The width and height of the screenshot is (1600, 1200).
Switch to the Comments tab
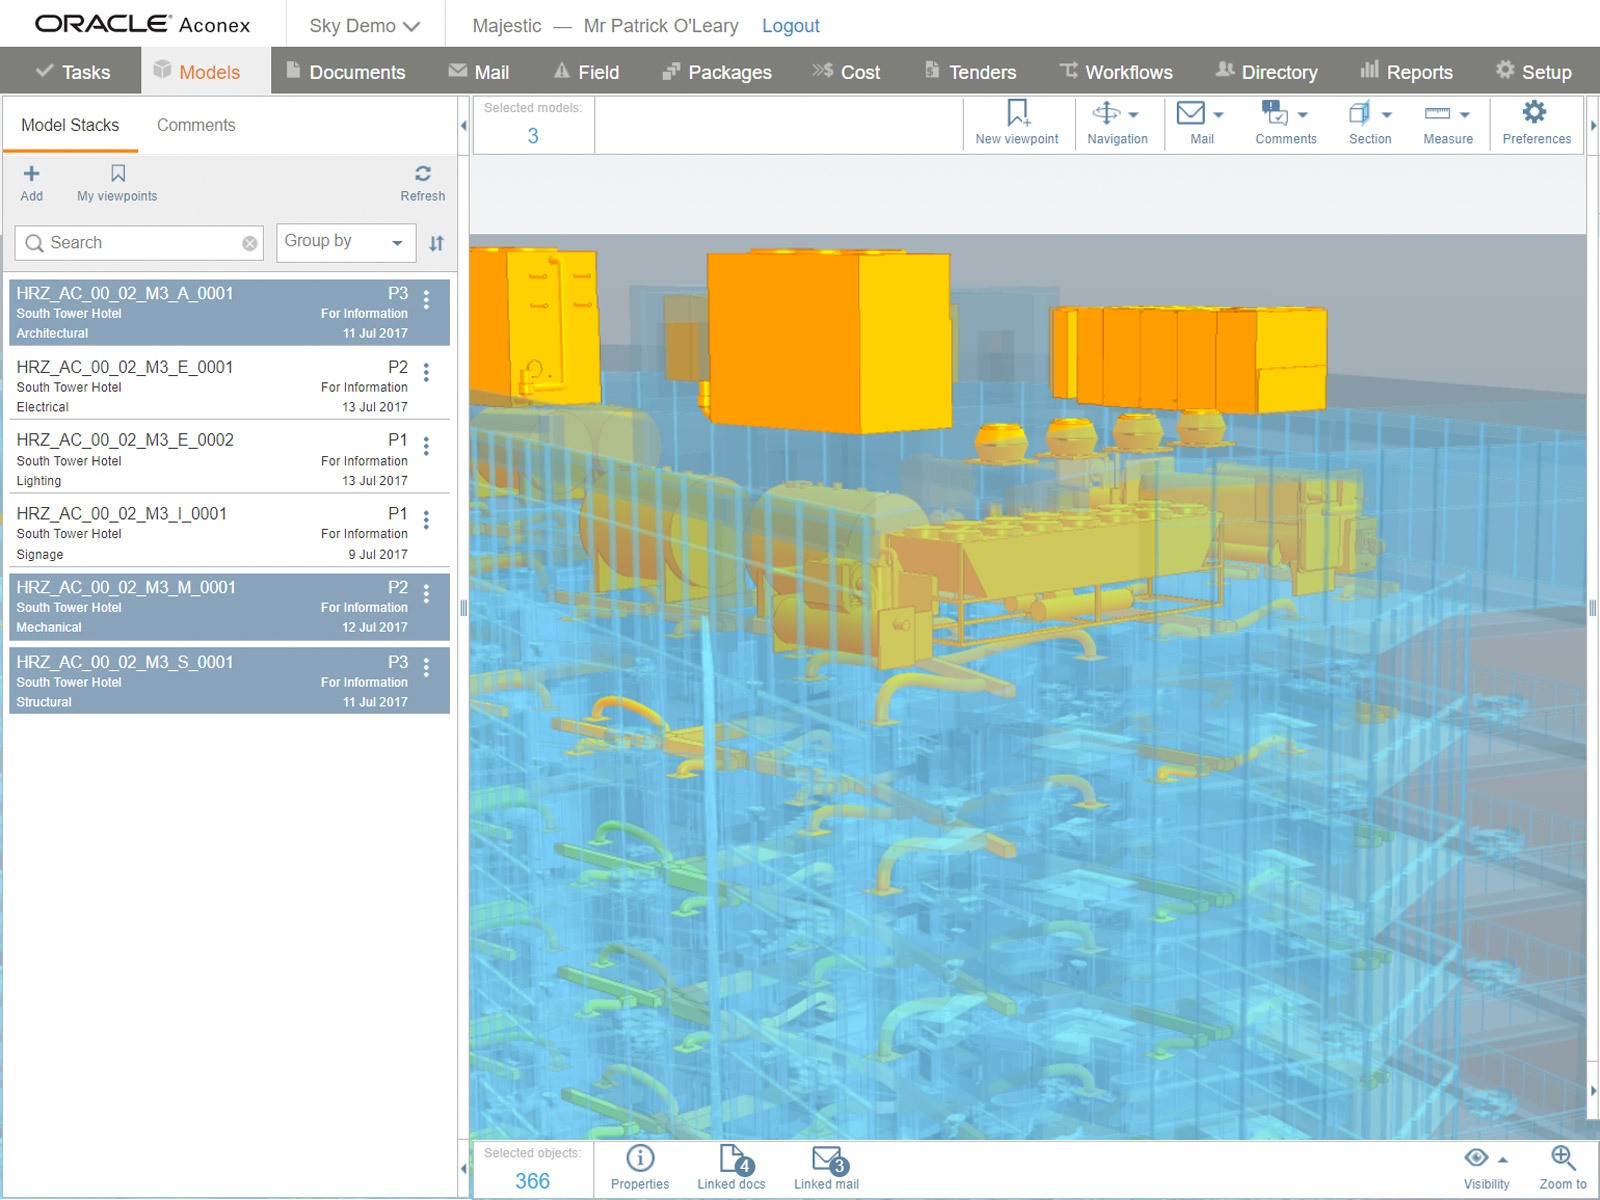click(196, 125)
